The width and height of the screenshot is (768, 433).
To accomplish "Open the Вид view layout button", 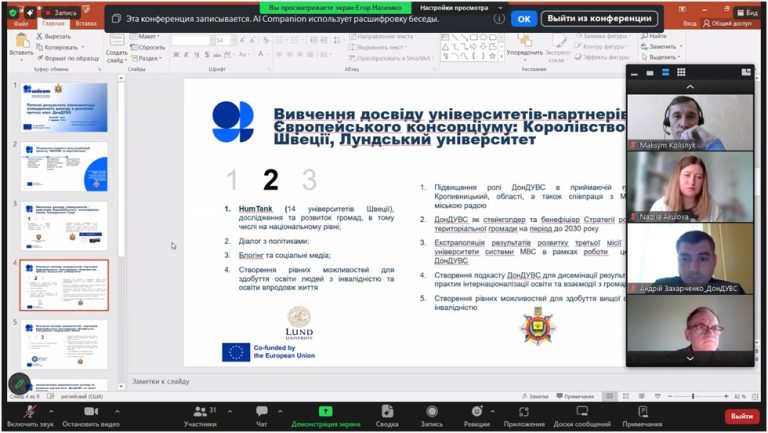I will tap(748, 12).
